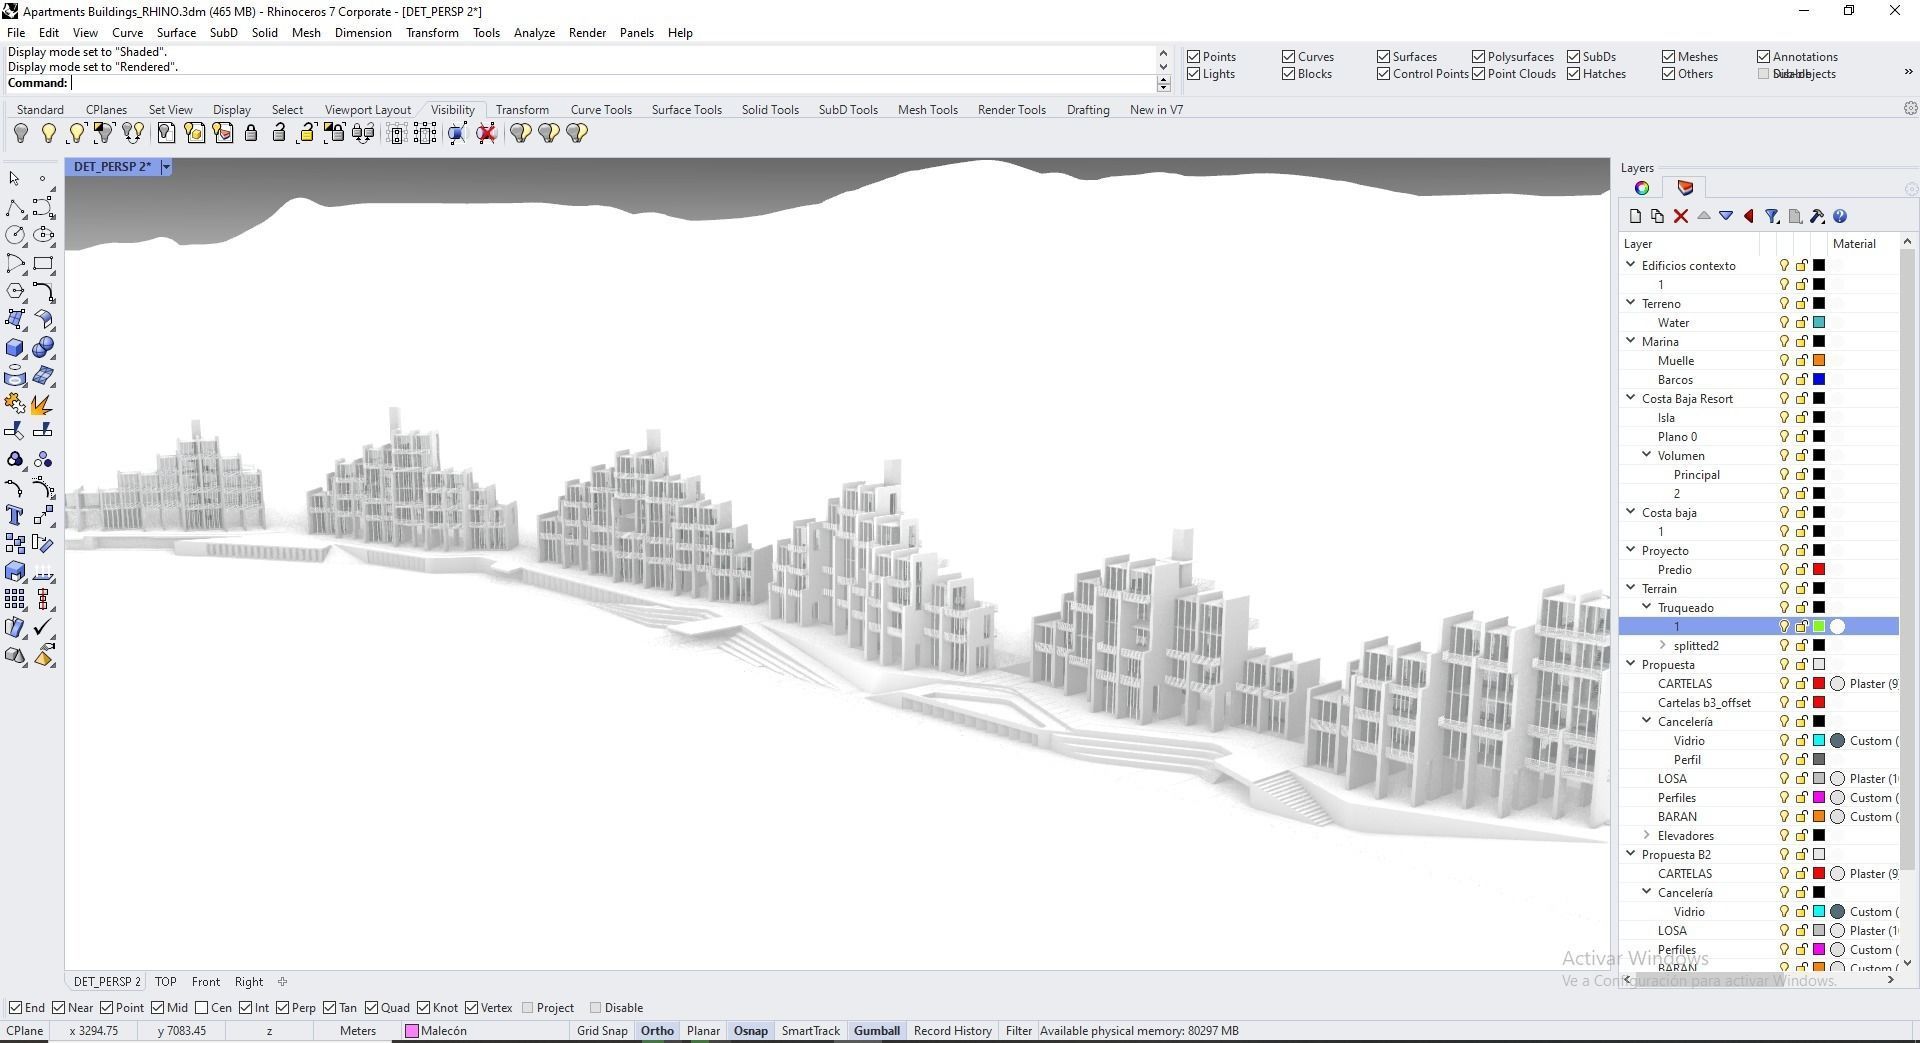Collapse the Edificios contexto layer
The image size is (1920, 1043).
tap(1631, 265)
